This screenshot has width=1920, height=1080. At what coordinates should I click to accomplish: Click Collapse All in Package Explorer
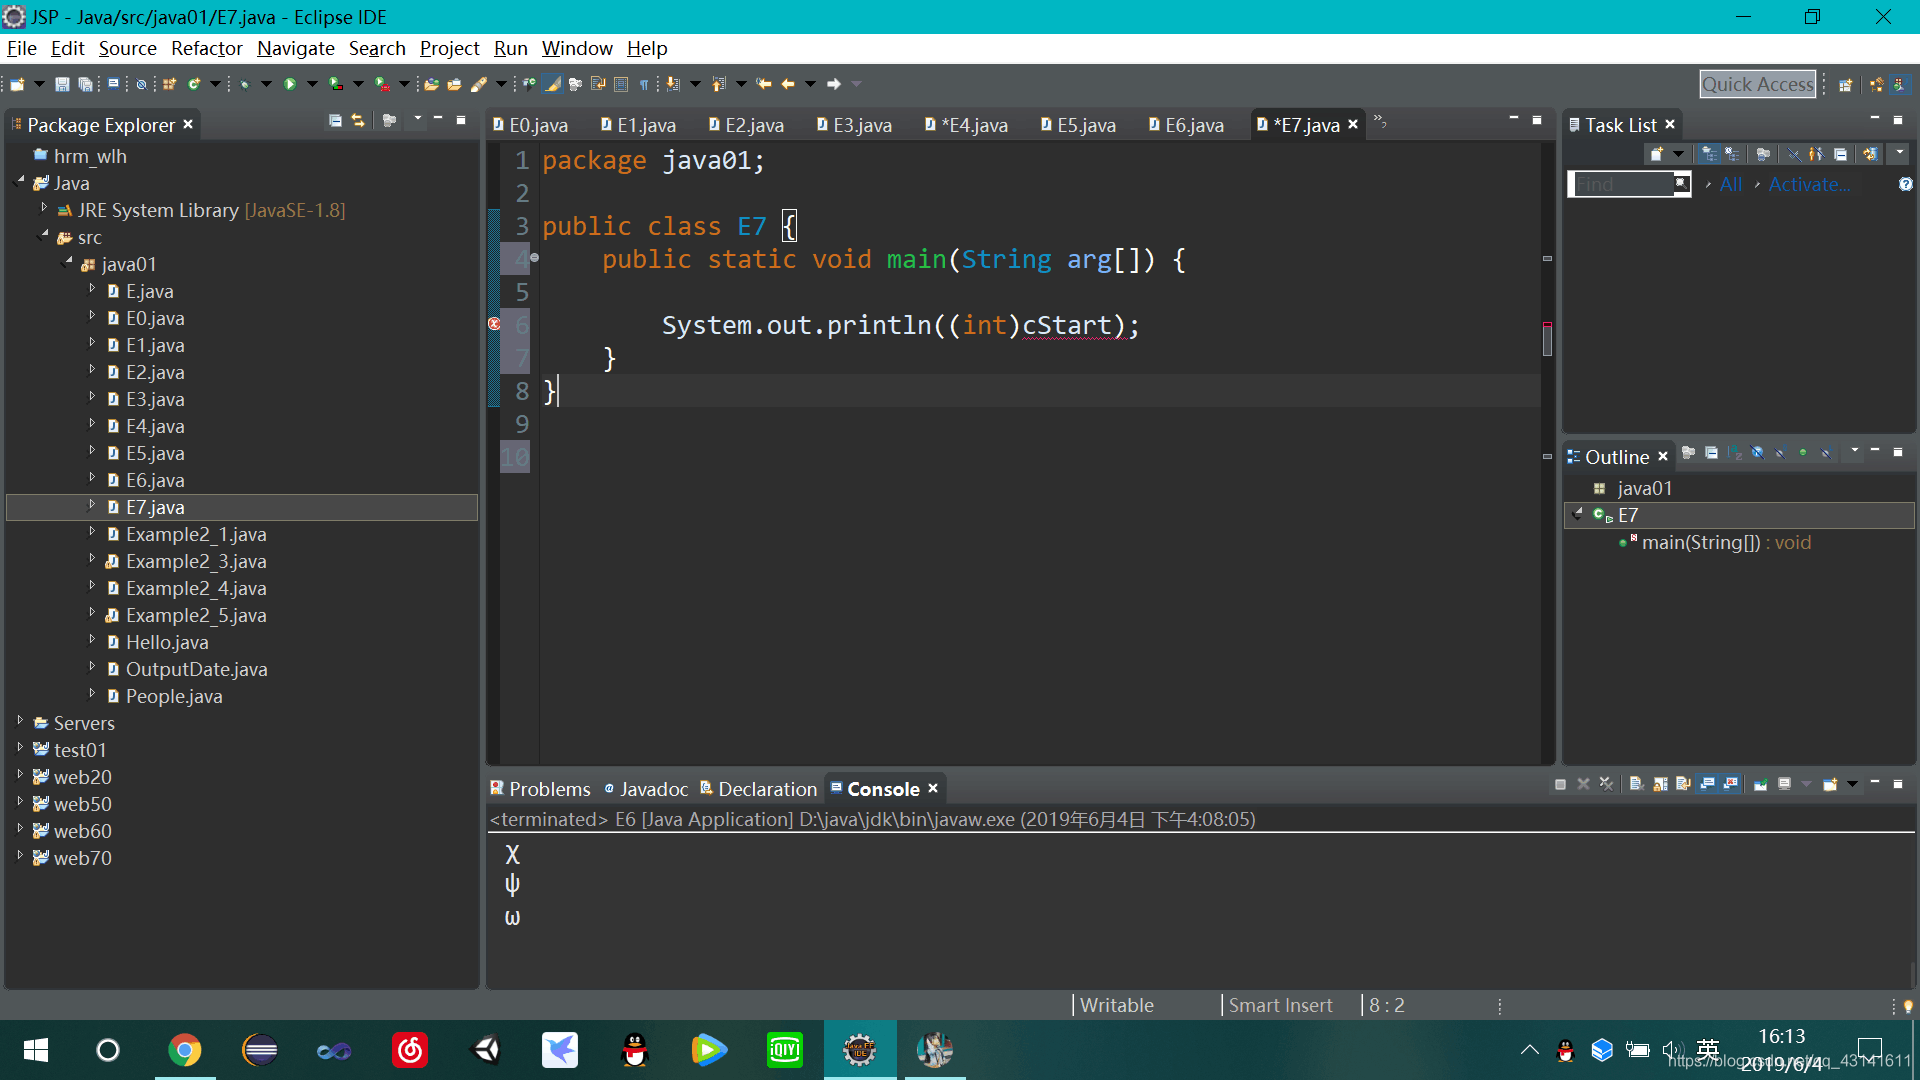coord(335,121)
